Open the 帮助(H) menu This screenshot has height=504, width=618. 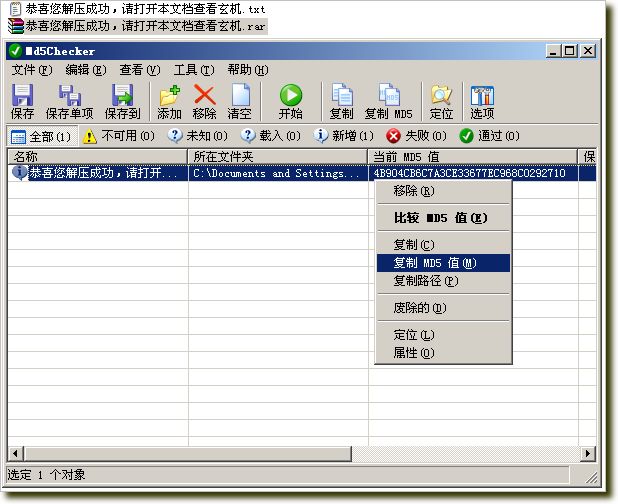coord(248,70)
